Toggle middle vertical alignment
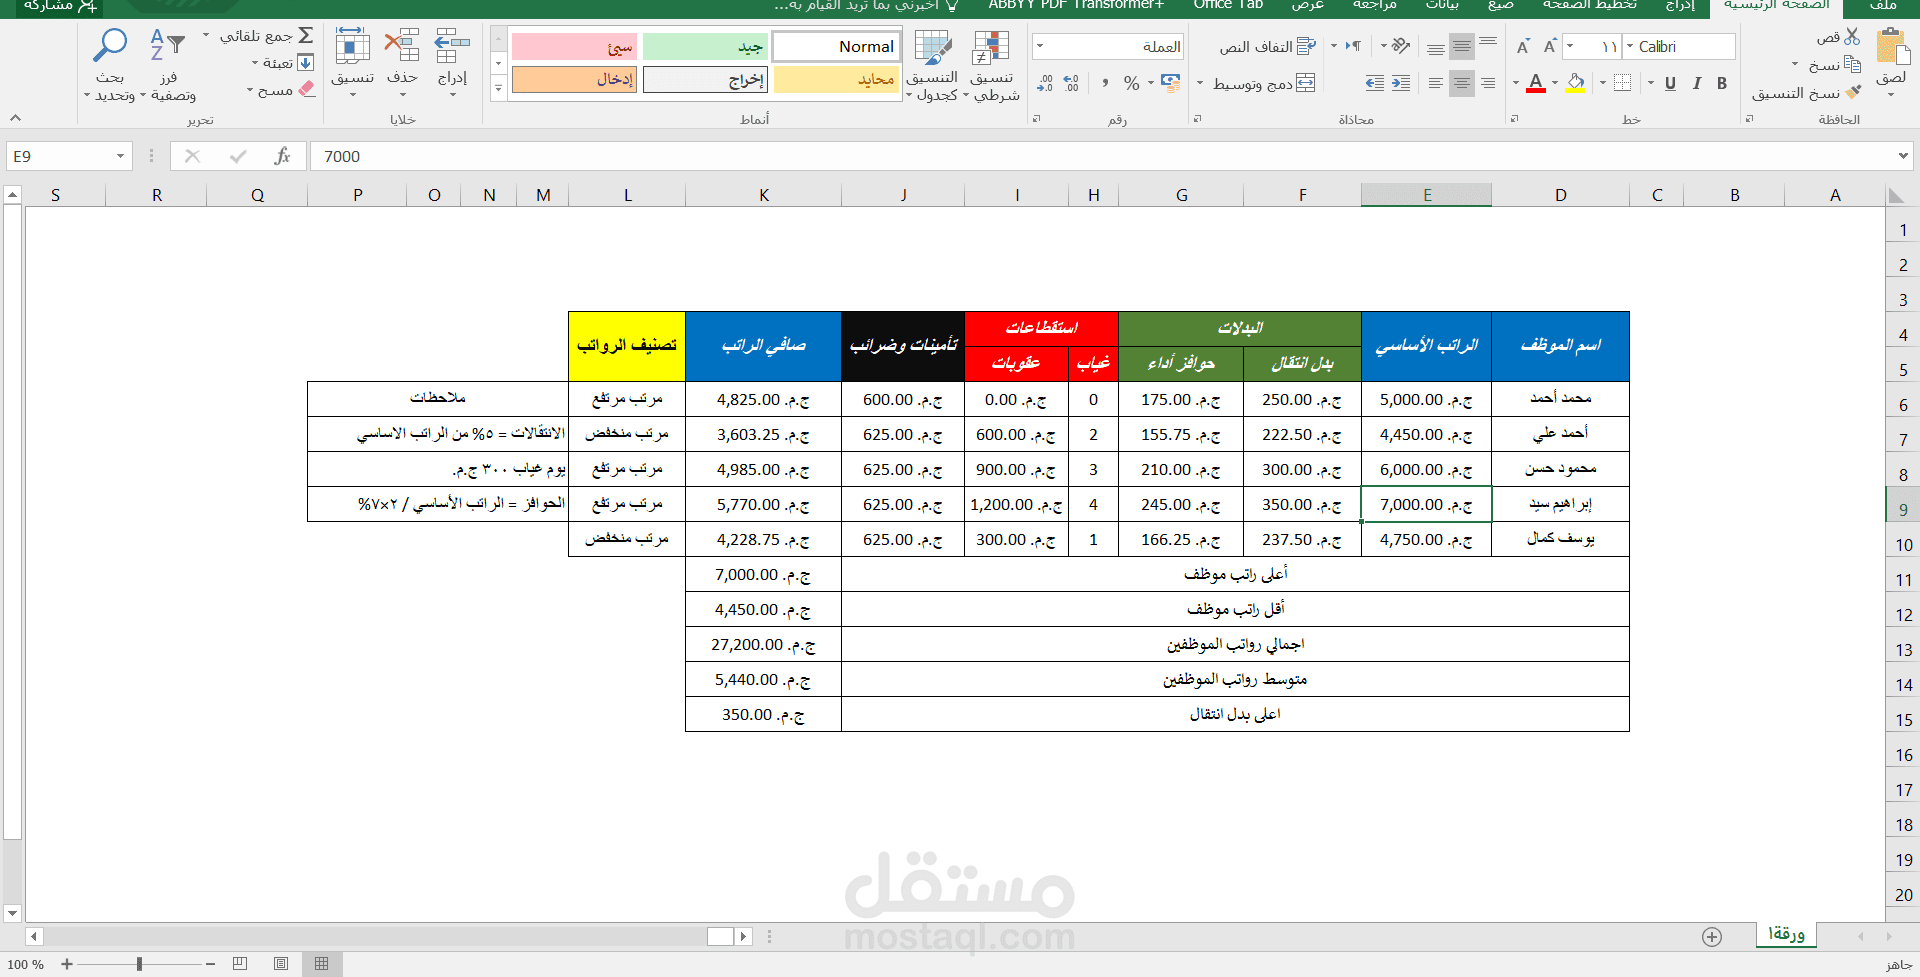Viewport: 1920px width, 977px height. click(x=1461, y=46)
